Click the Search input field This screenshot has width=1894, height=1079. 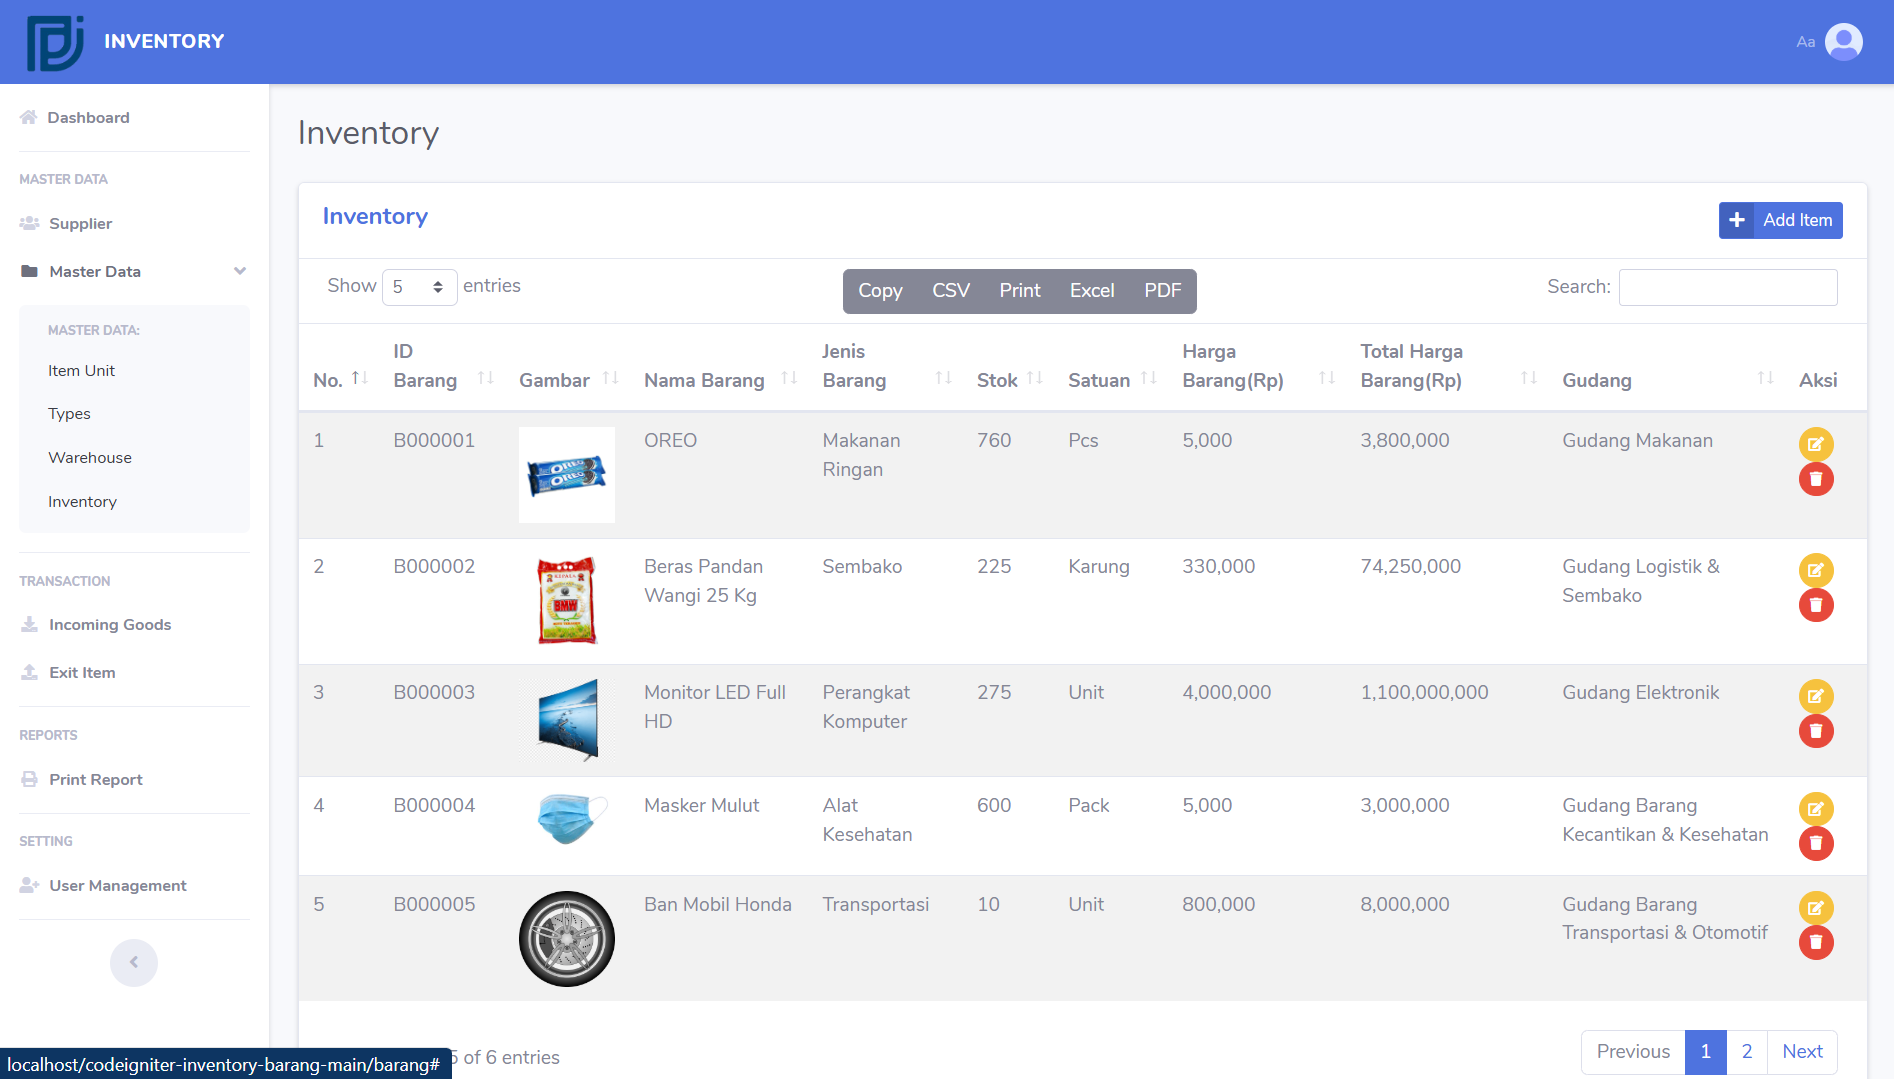click(x=1727, y=288)
